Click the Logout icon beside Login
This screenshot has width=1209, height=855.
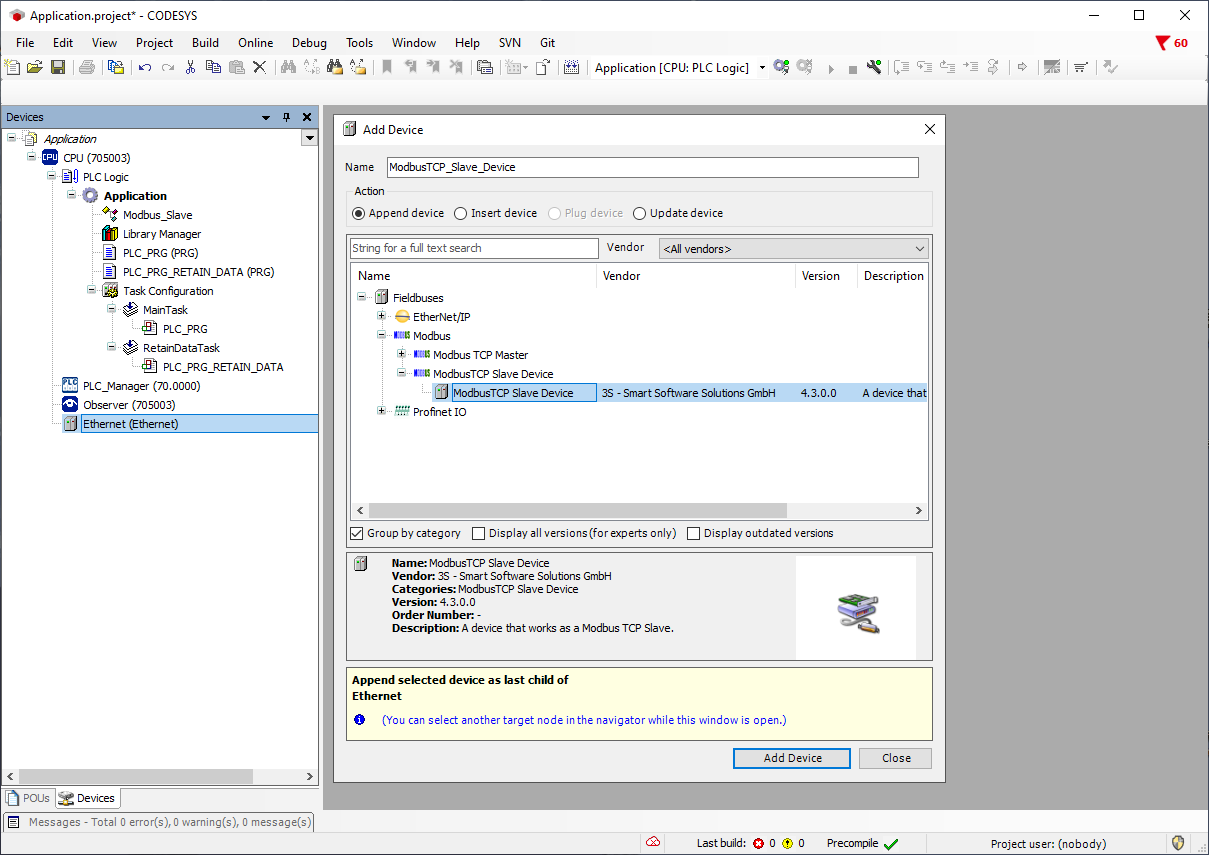802,67
